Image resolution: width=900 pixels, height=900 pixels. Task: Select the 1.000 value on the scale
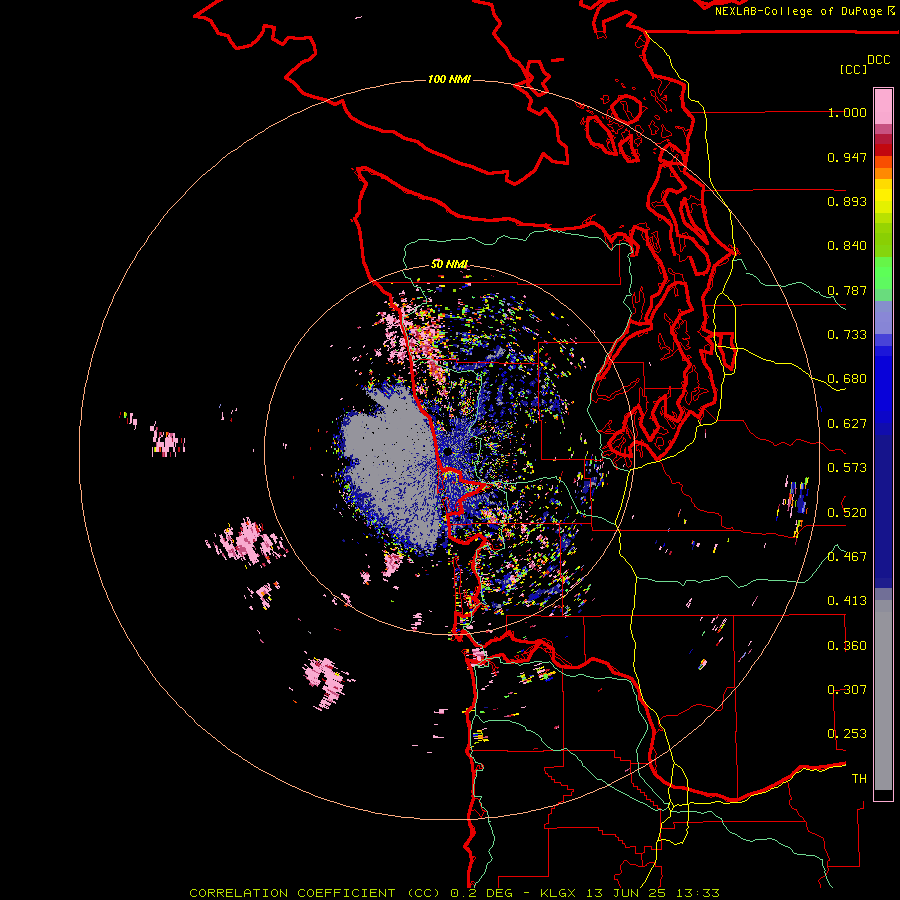coord(847,112)
